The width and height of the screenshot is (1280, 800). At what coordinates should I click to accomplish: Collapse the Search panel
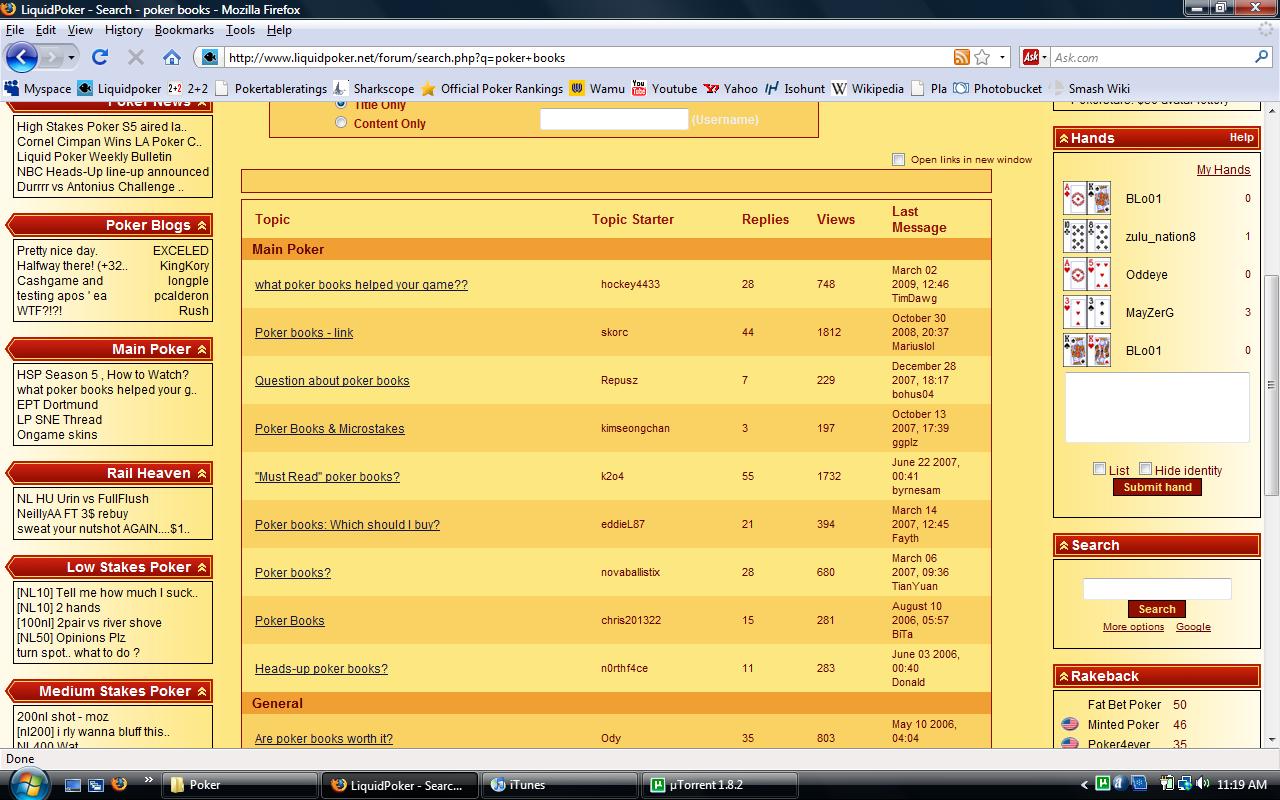click(x=1064, y=545)
